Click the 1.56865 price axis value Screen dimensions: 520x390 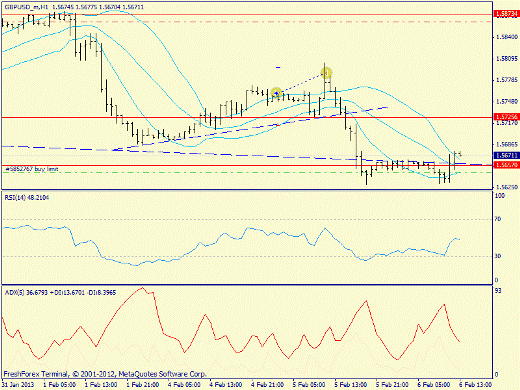(507, 145)
